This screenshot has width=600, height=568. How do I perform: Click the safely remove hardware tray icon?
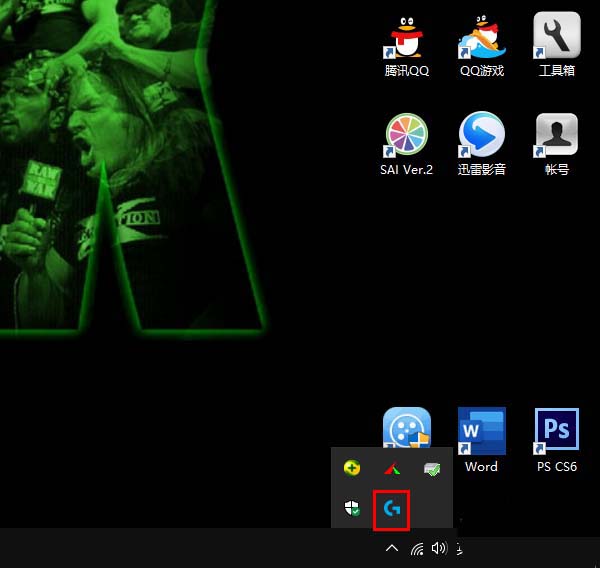pyautogui.click(x=431, y=468)
